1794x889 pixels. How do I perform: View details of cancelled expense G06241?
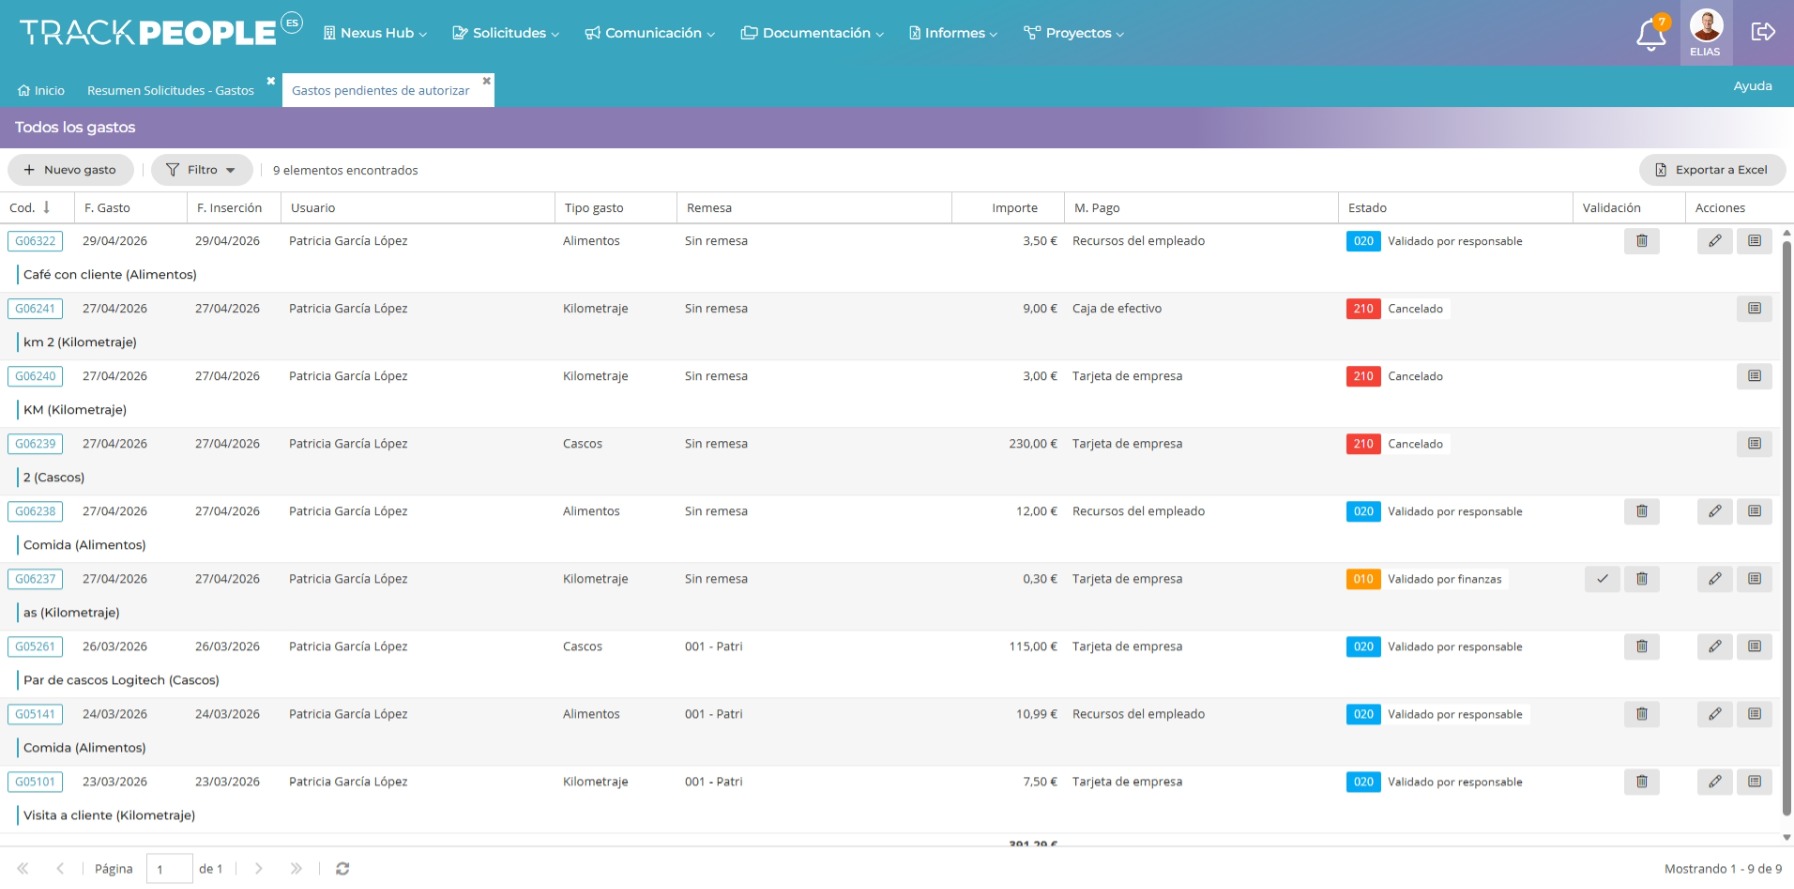[x=1754, y=309]
